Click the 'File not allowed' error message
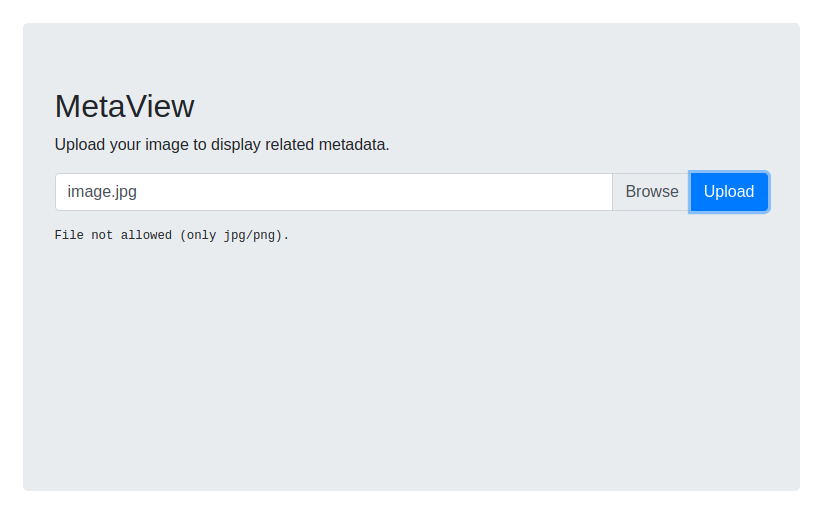Viewport: 817px width, 510px height. coord(171,235)
